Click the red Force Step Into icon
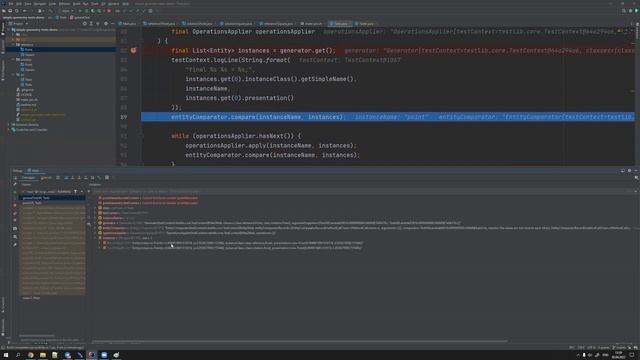The width and height of the screenshot is (640, 360). tap(79, 178)
